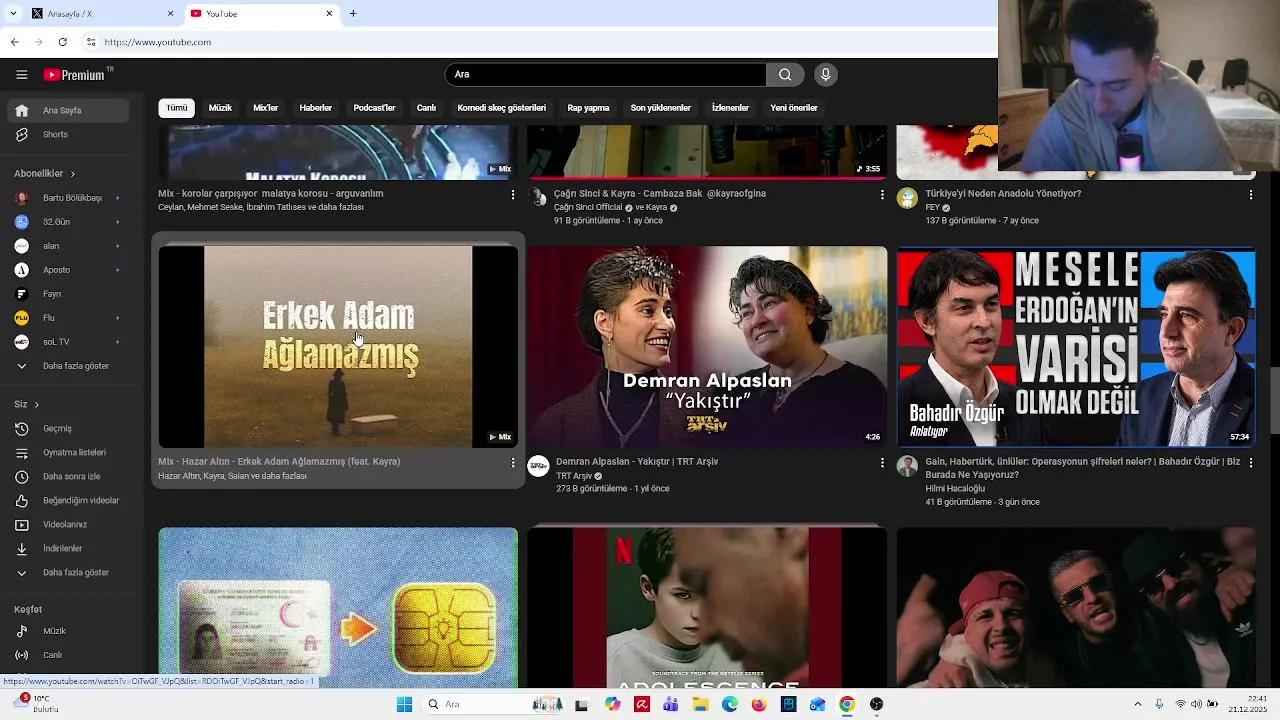Show hidden system tray icons
Screen dimensions: 1280x720
tap(1138, 704)
